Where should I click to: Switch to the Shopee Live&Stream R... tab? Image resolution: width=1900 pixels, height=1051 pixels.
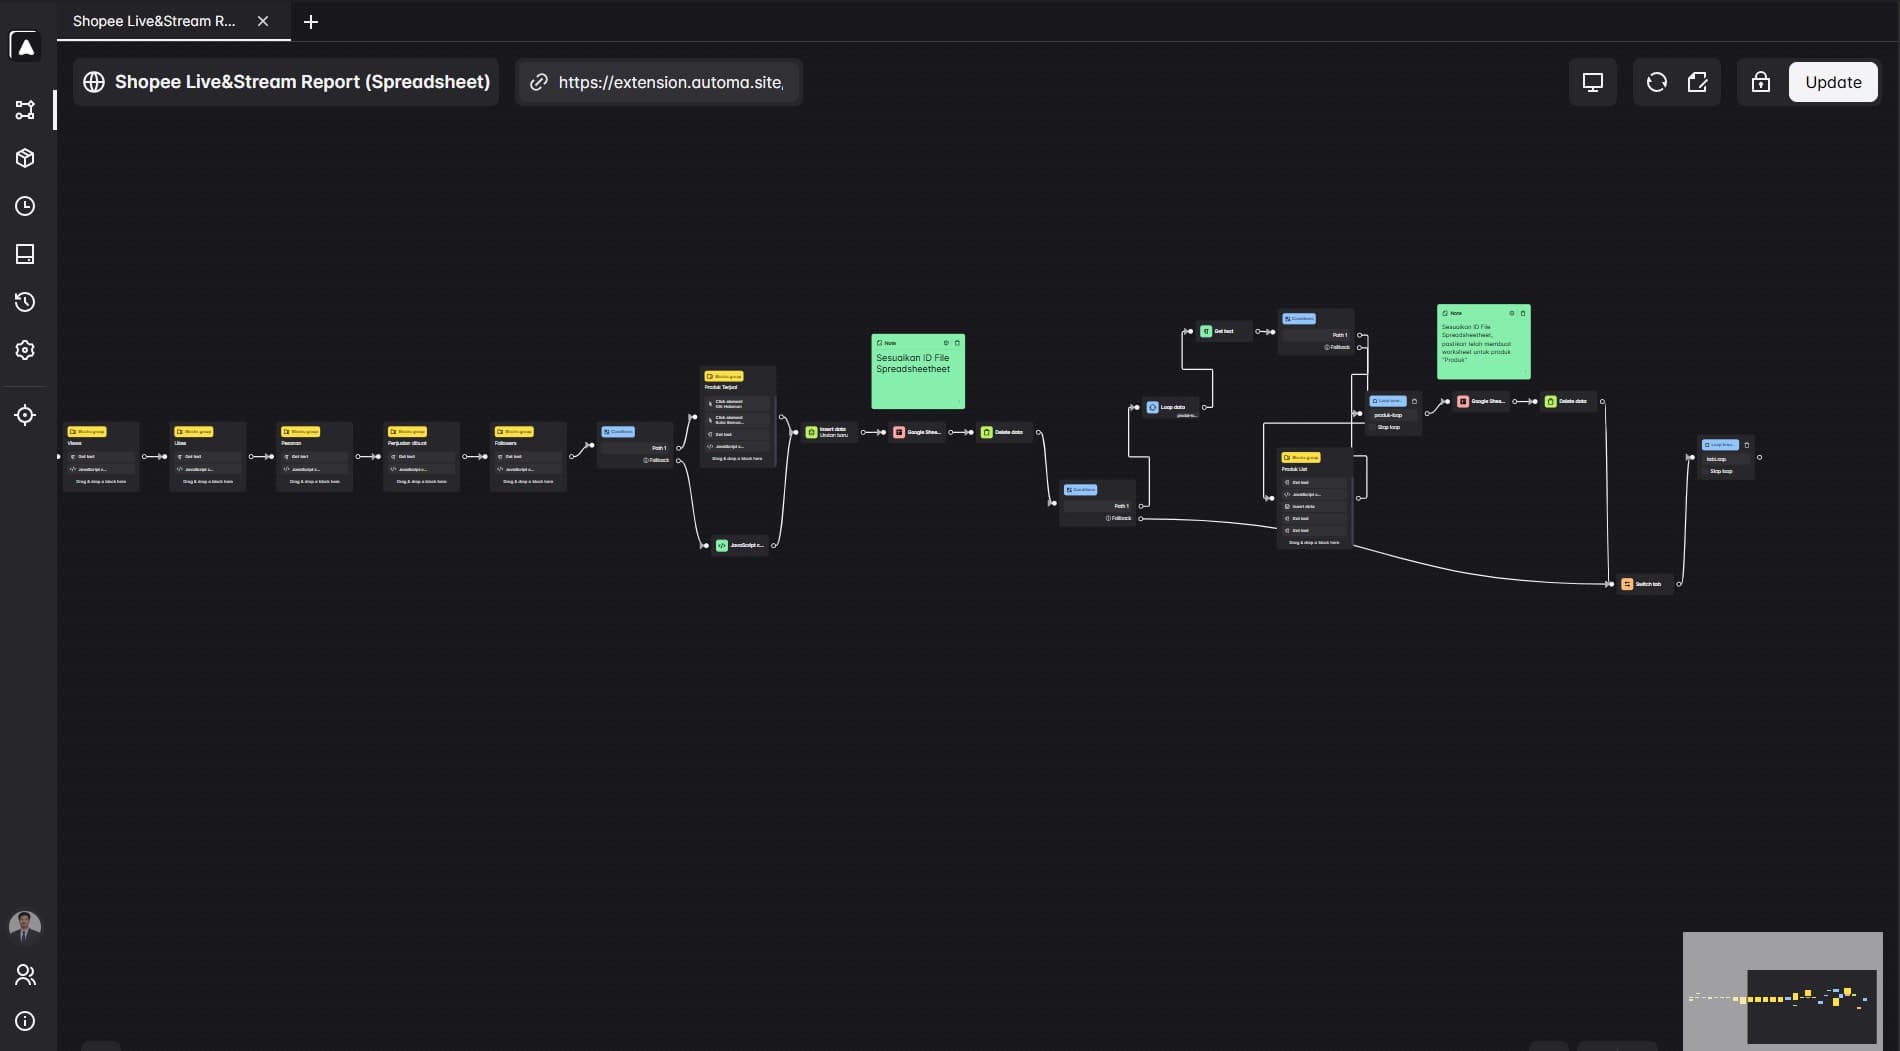(154, 21)
